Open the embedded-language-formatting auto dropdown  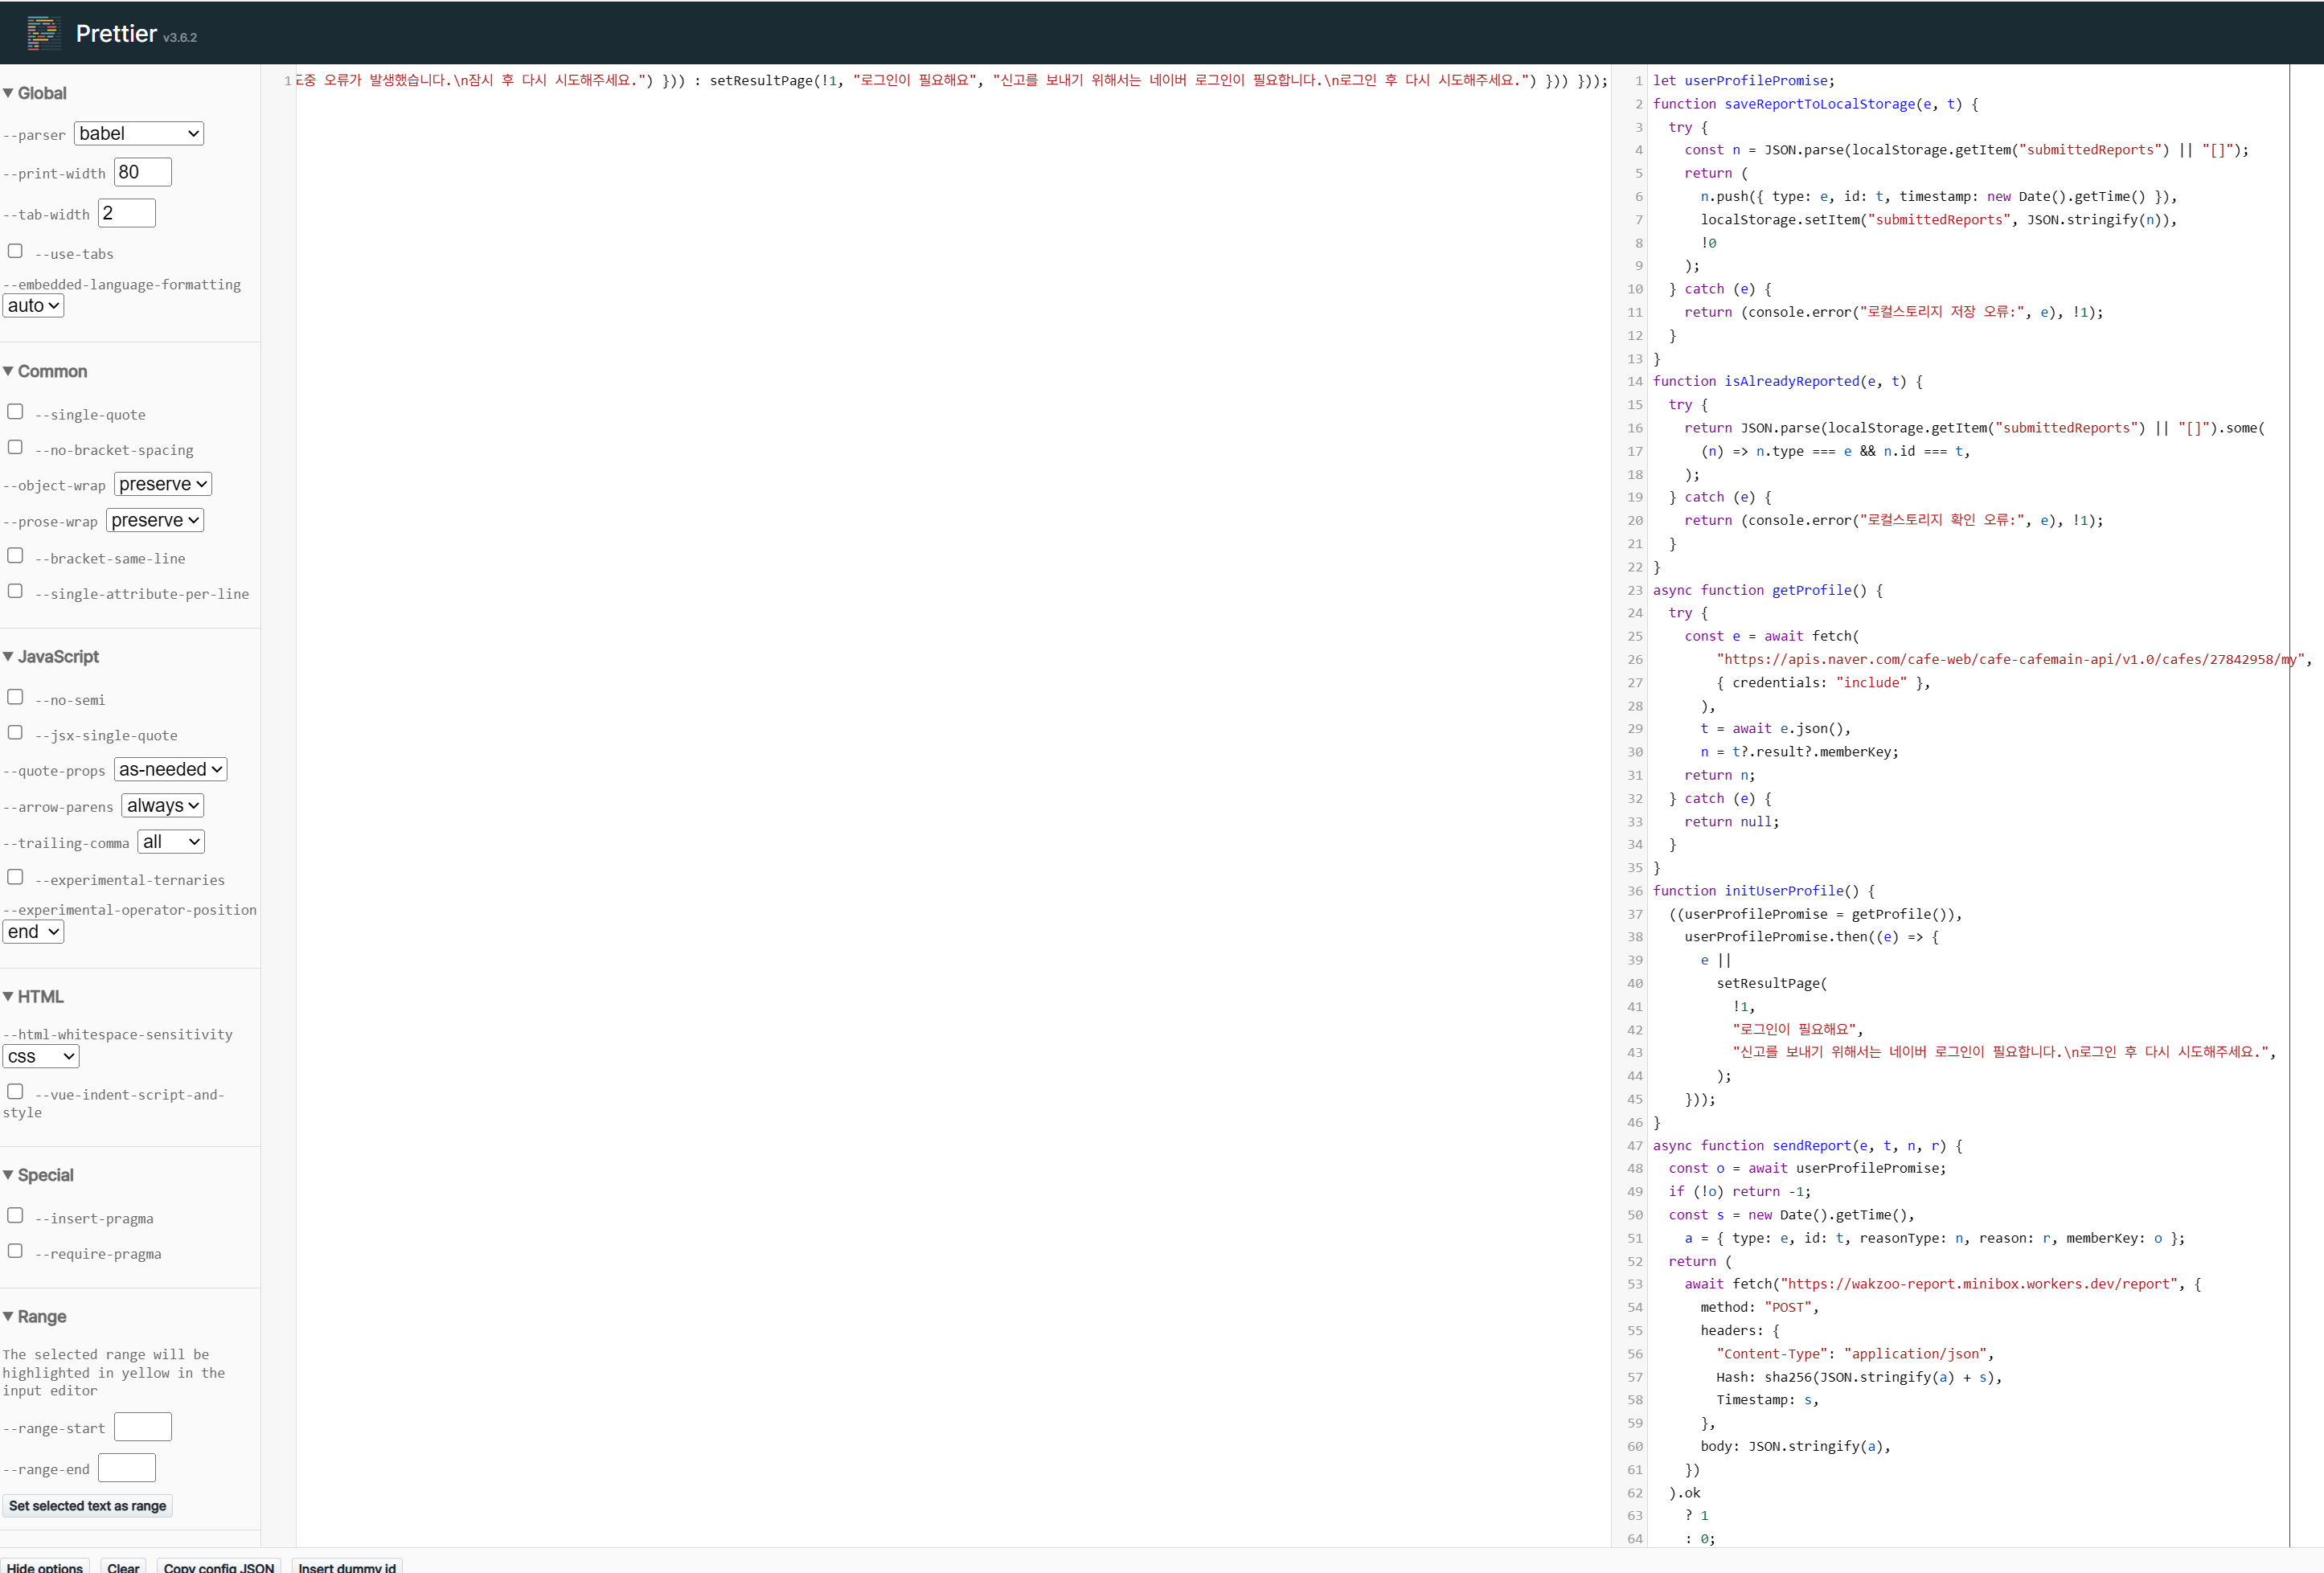coord(33,305)
